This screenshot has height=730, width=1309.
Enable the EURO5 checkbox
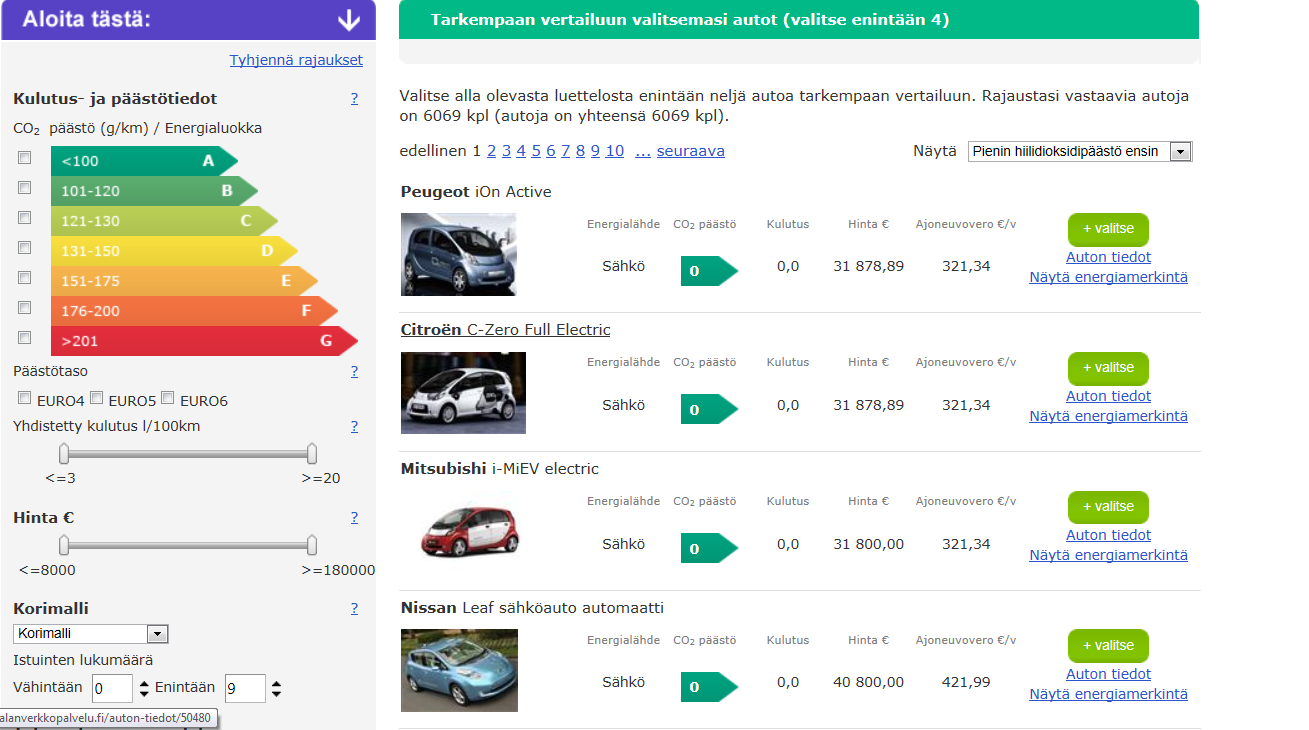coord(97,398)
